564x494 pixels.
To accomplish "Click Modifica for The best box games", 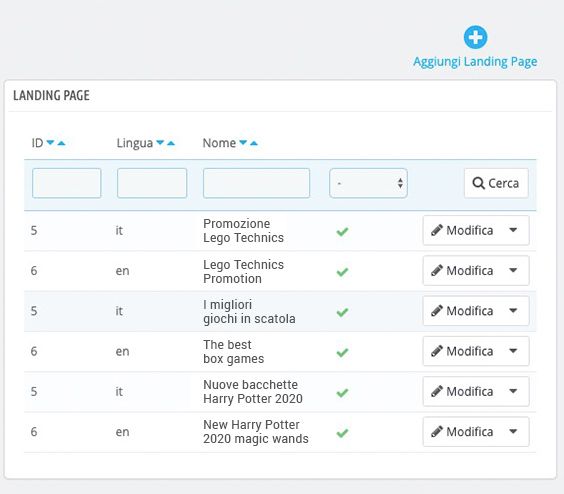I will 463,351.
